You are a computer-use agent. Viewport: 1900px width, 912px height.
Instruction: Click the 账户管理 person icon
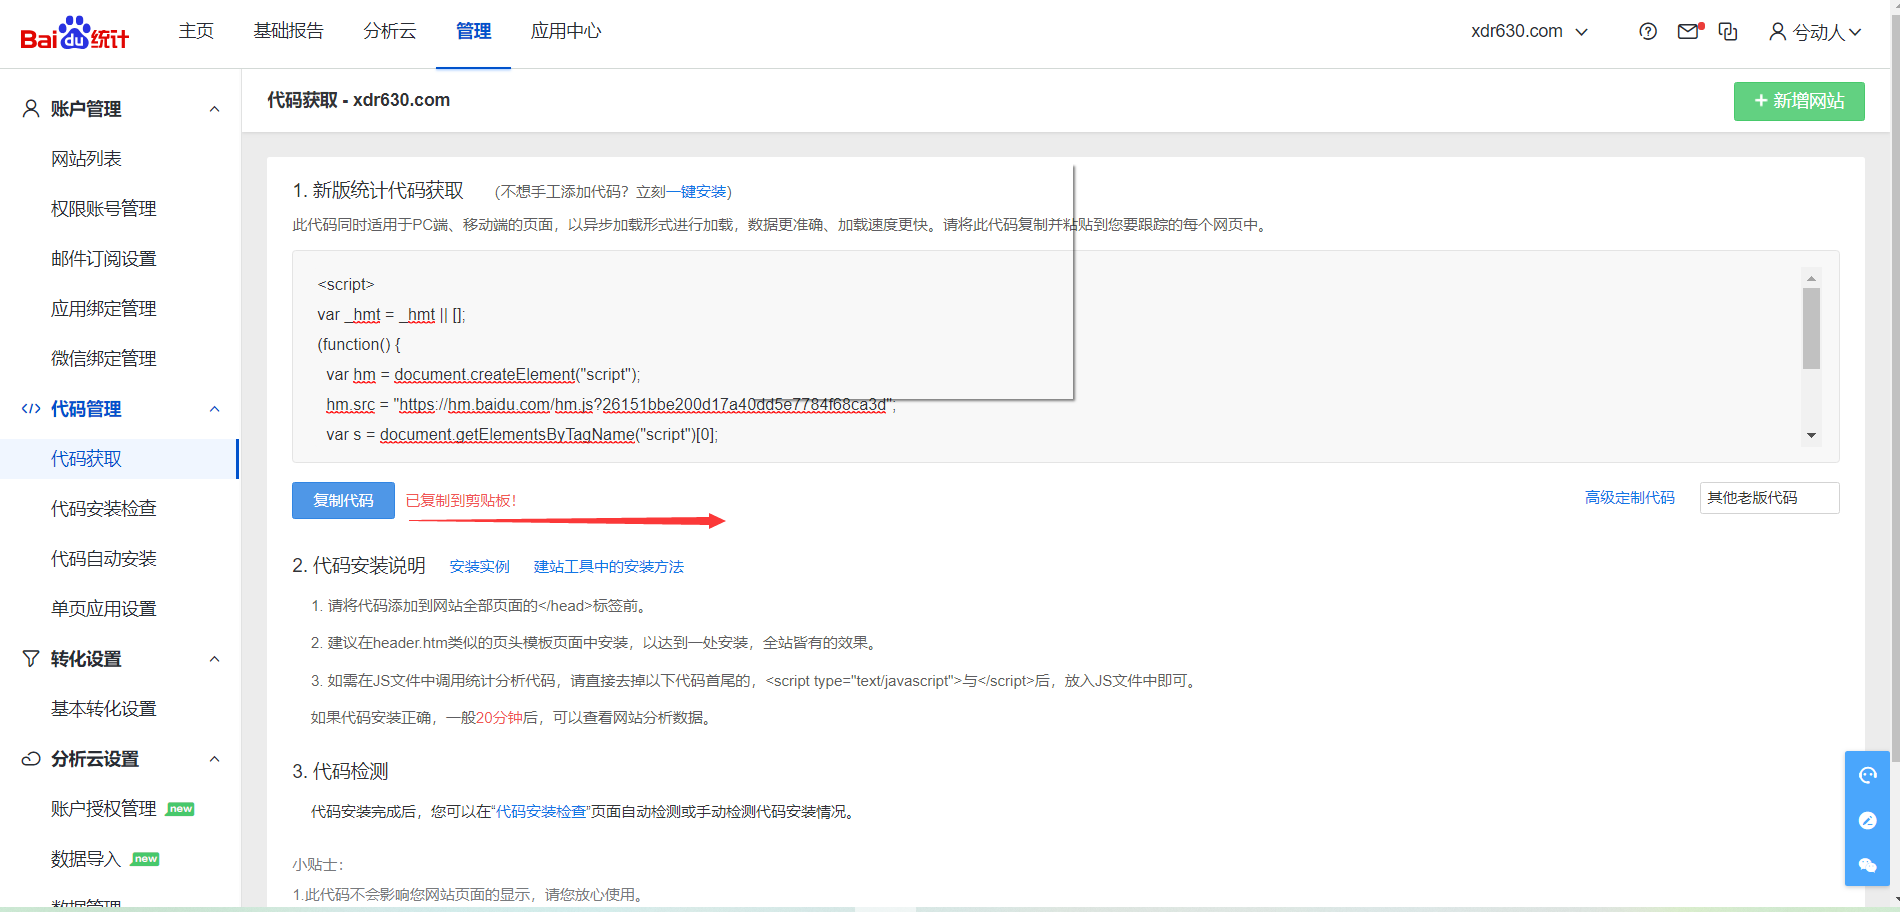click(31, 108)
